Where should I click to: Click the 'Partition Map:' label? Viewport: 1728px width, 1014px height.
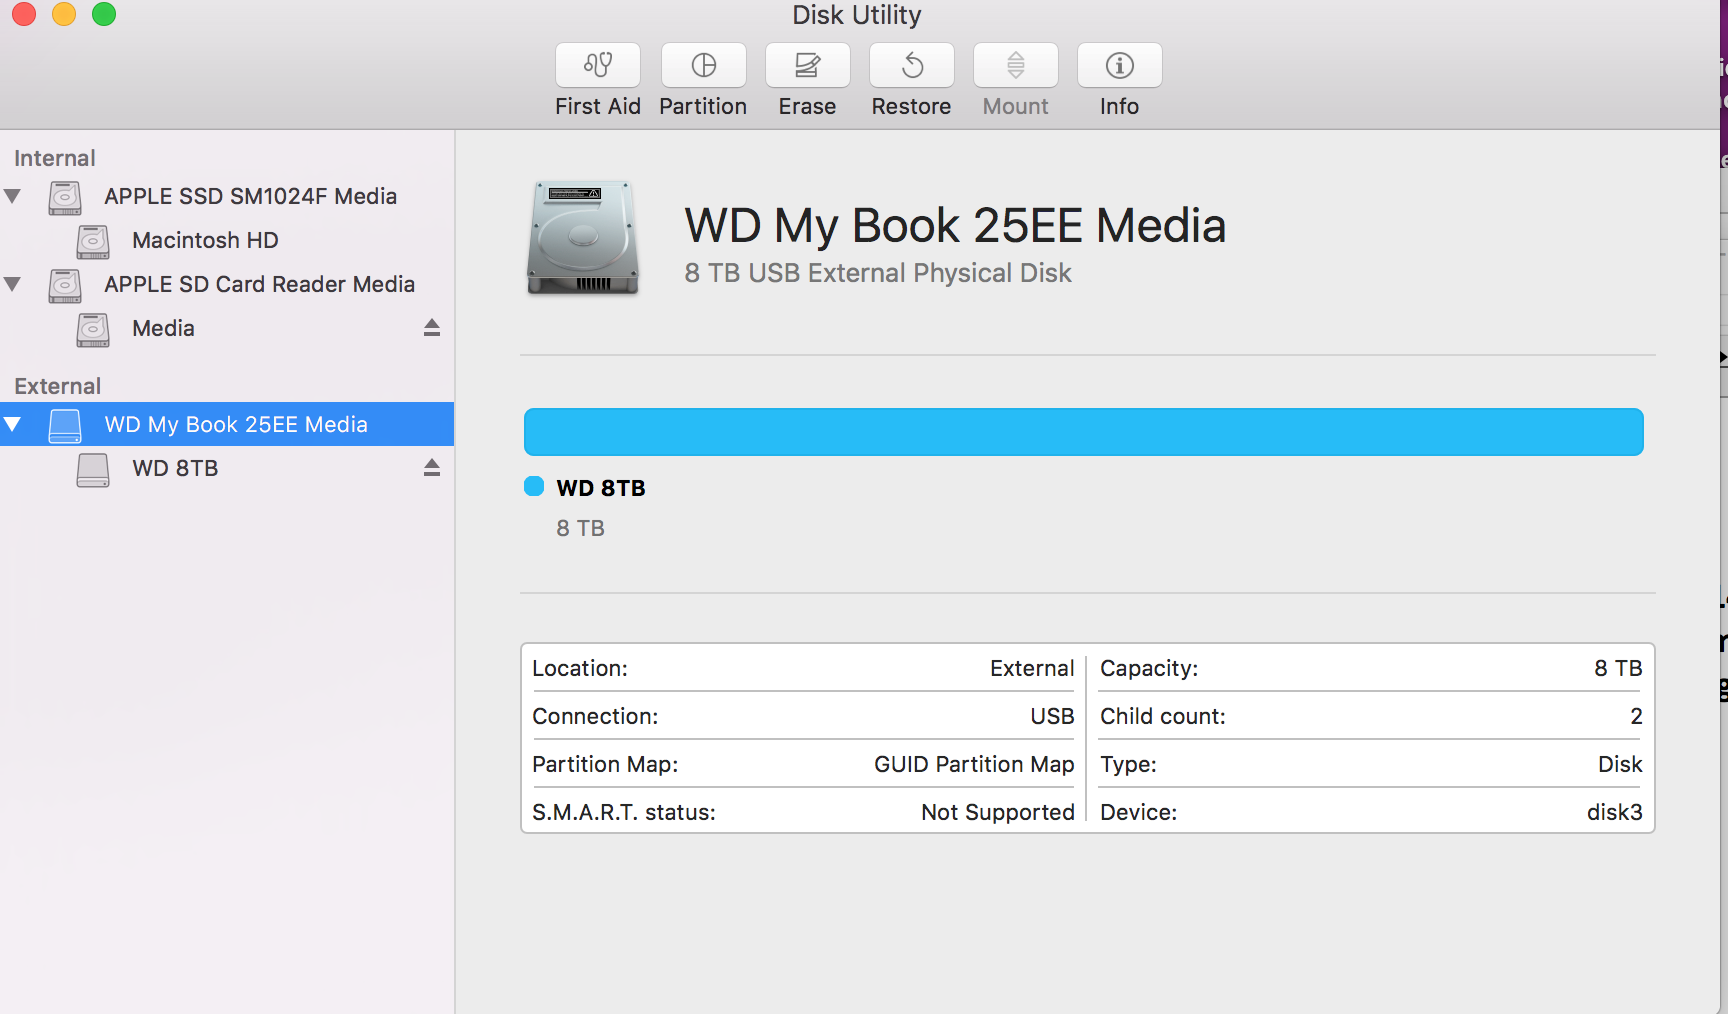pos(605,764)
